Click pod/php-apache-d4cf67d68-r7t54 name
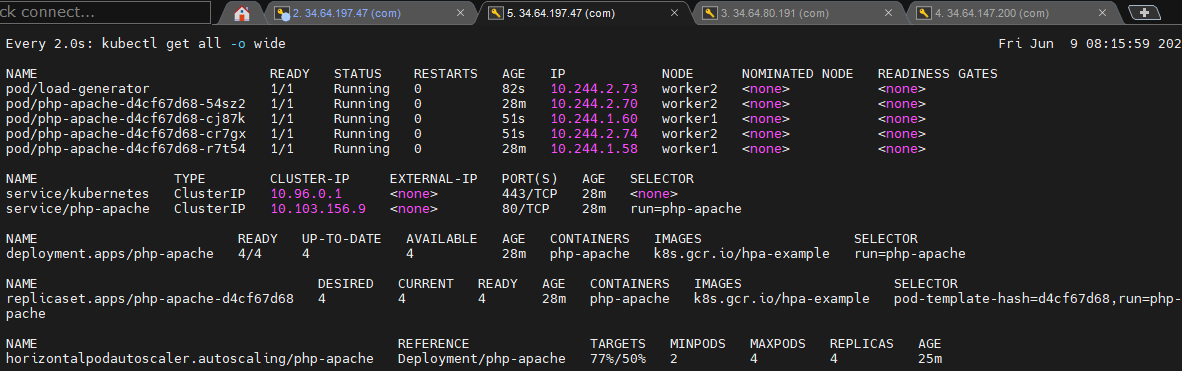 tap(125, 149)
